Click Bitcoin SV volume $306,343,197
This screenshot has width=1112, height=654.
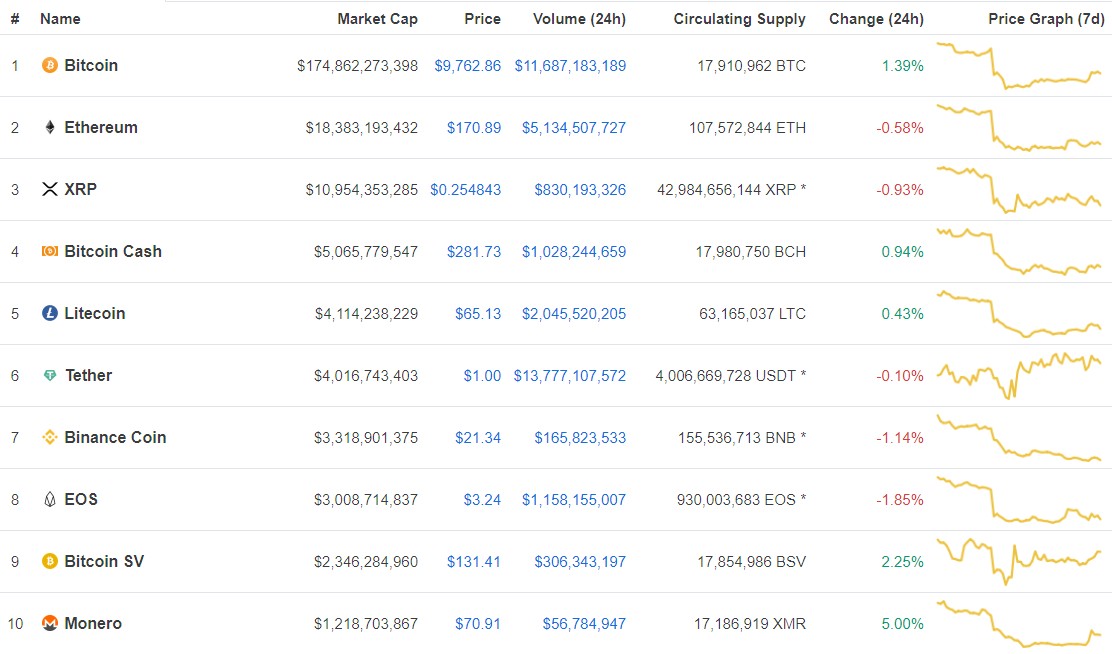[x=580, y=562]
